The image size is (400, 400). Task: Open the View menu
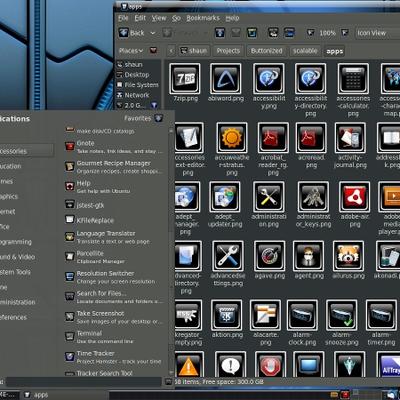159,18
